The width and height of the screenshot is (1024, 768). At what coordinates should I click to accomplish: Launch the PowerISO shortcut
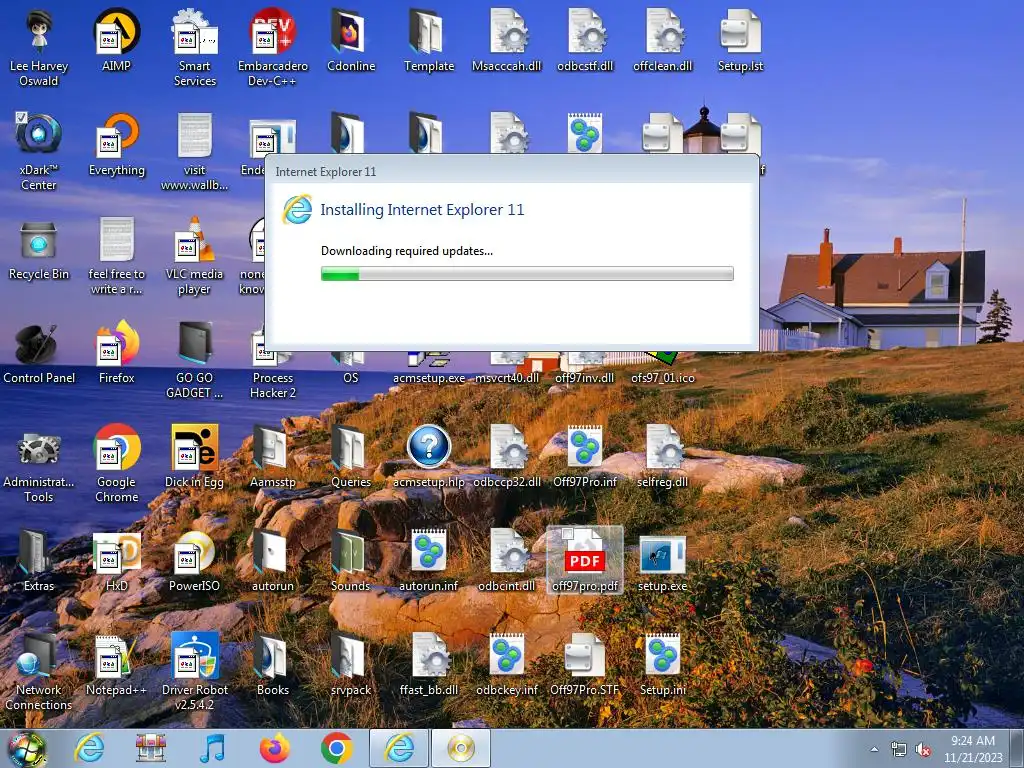[x=195, y=561]
